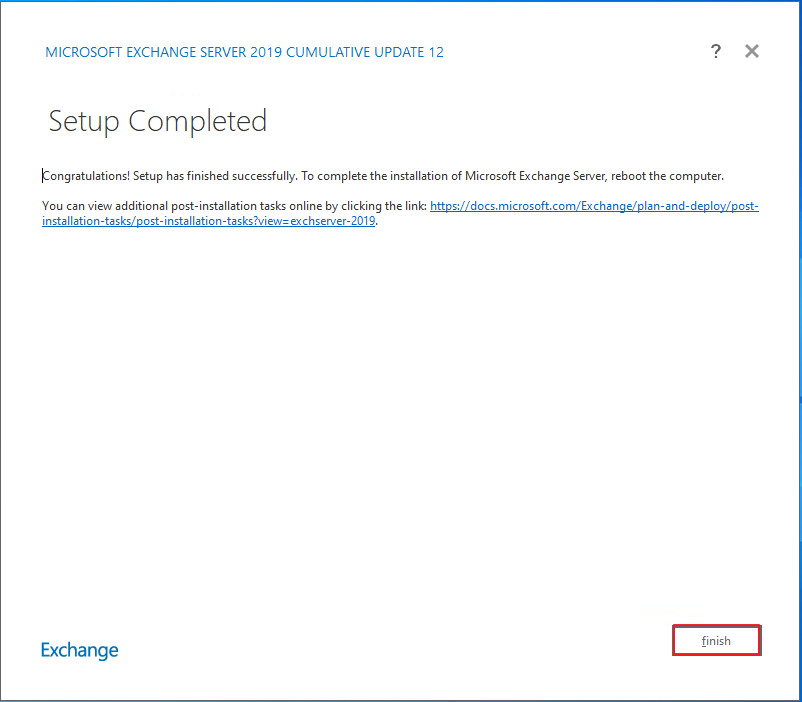This screenshot has width=802, height=702.
Task: Click the Exchange Server 2019 Cumulative Update title
Action: click(244, 52)
